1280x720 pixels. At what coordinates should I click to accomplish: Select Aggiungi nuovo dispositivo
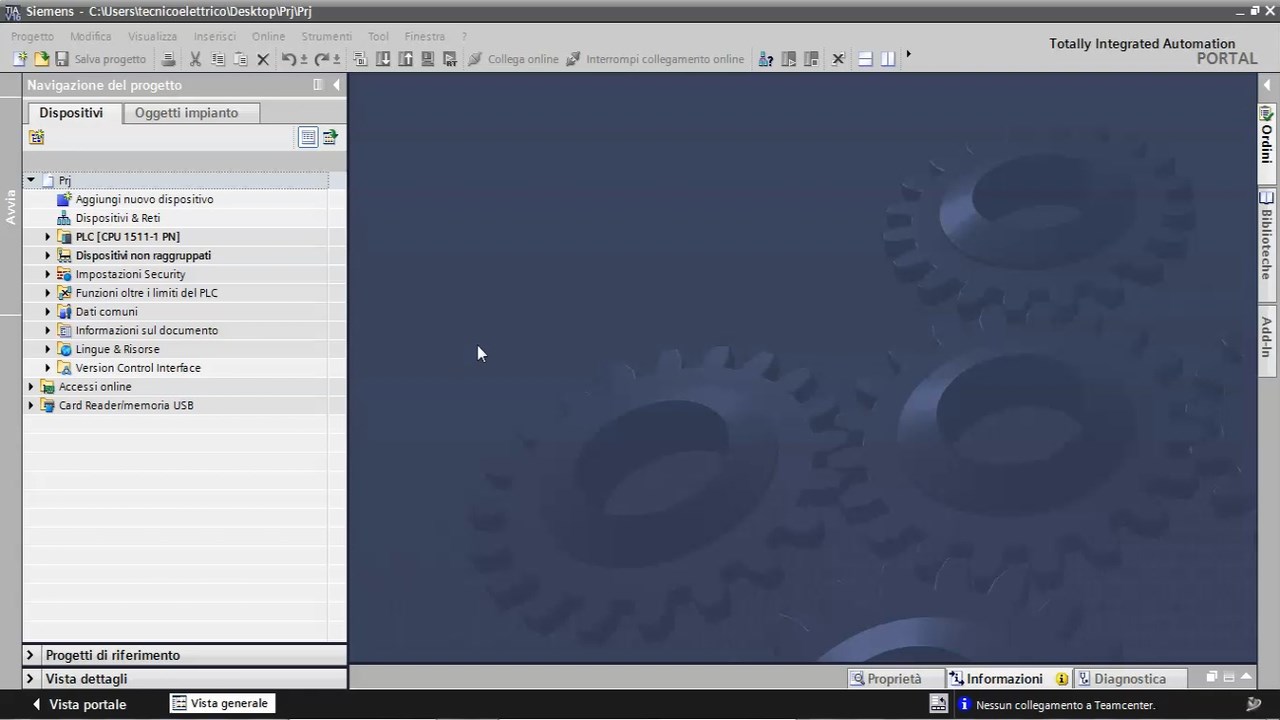pyautogui.click(x=144, y=199)
